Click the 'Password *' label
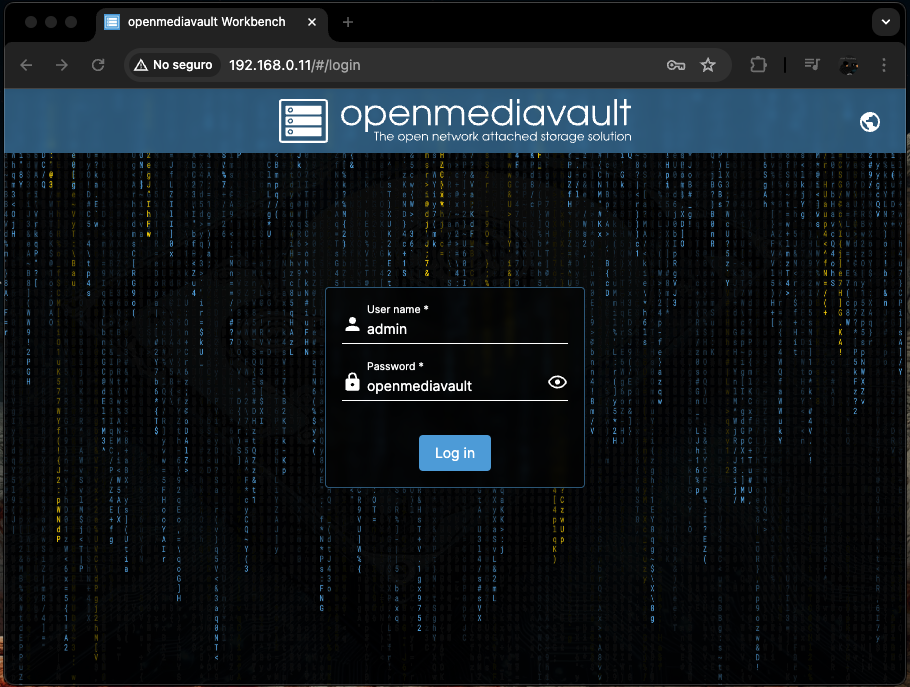The height and width of the screenshot is (687, 910). (395, 366)
